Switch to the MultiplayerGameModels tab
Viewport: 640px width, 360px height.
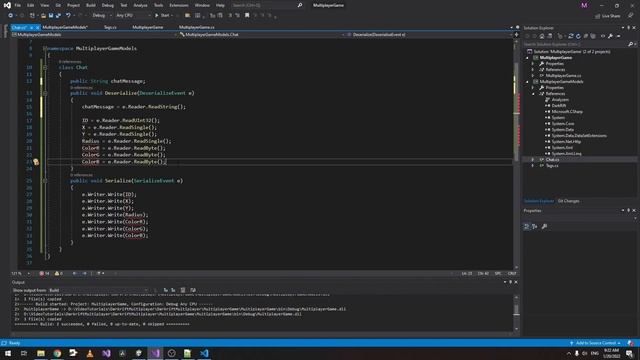[x=65, y=27]
